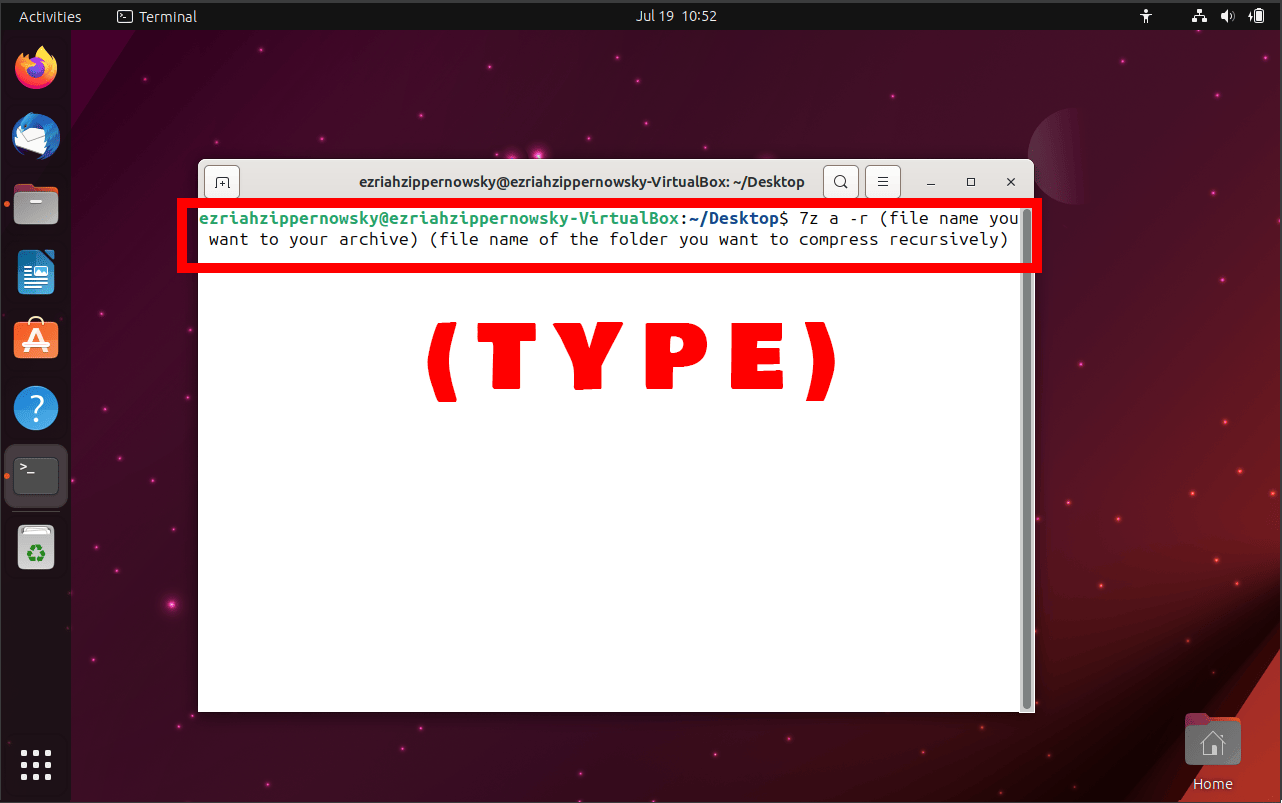1282x803 pixels.
Task: Launch Firefox from the dock
Action: (36, 68)
